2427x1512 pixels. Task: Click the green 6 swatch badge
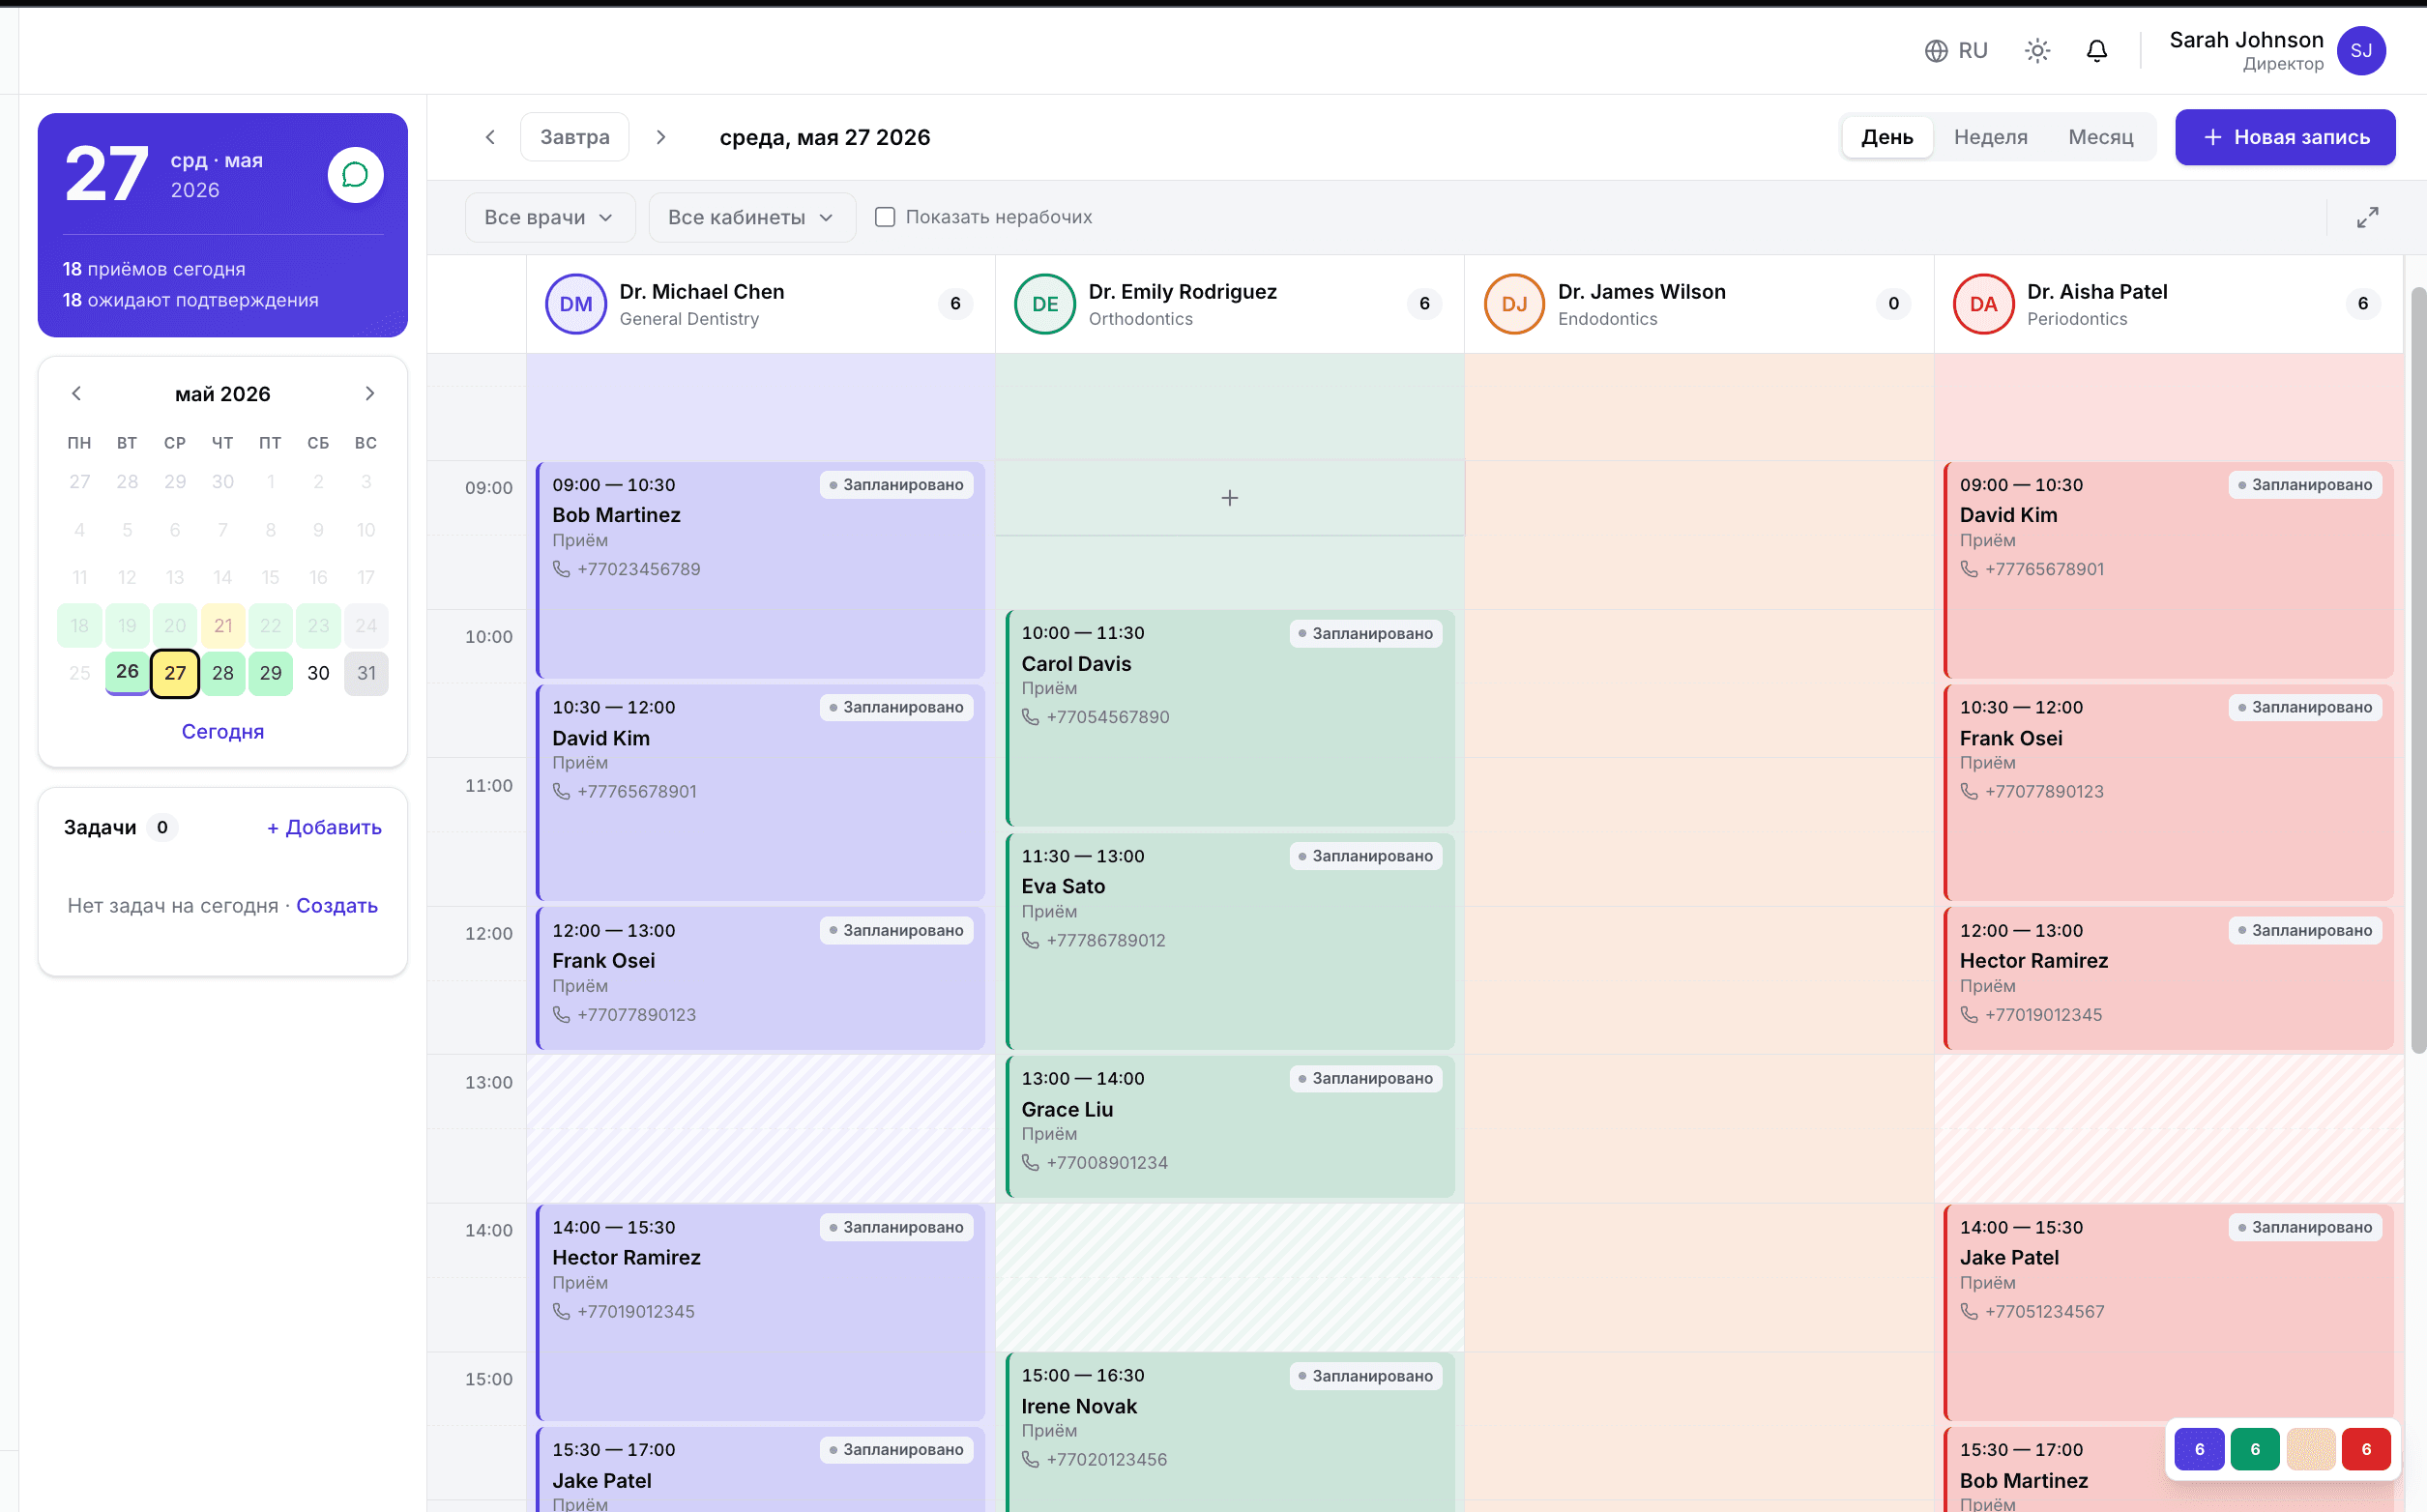click(x=2254, y=1449)
